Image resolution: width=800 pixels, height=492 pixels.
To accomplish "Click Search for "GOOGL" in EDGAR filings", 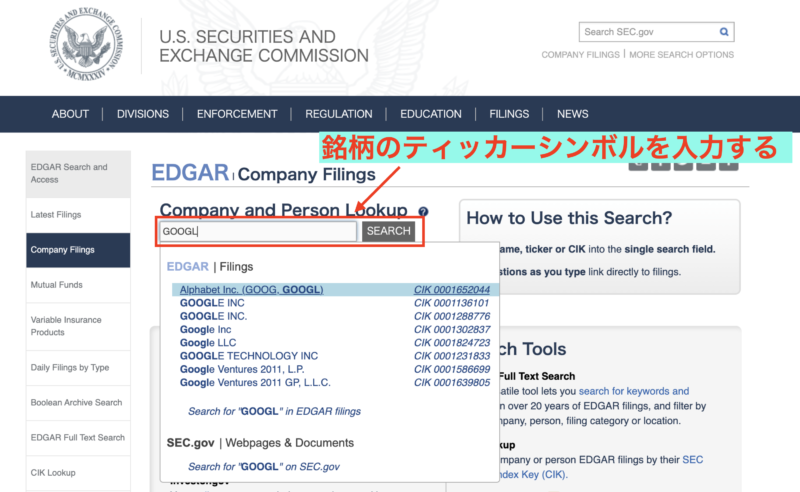I will pyautogui.click(x=274, y=411).
